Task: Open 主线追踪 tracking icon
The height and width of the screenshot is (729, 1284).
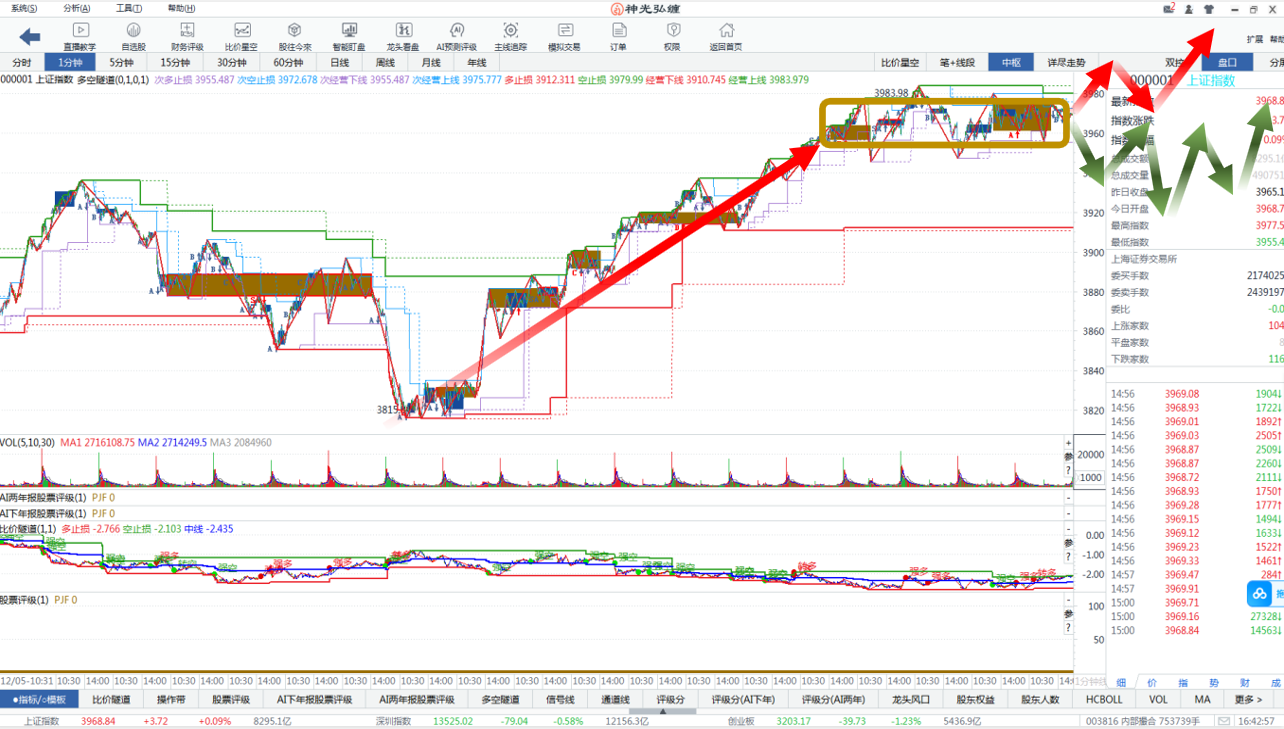Action: (510, 37)
